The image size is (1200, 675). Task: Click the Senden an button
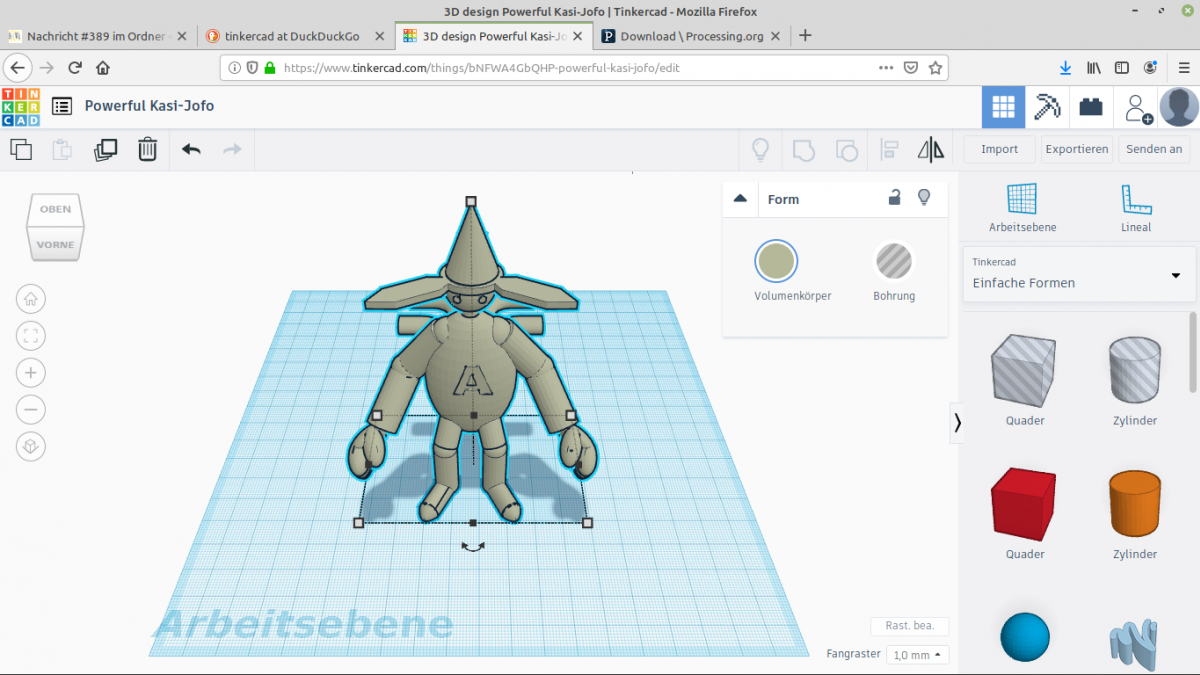[x=1154, y=149]
